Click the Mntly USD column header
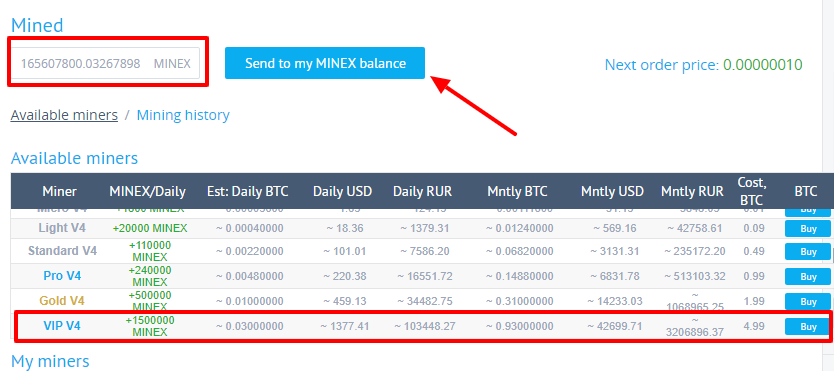The height and width of the screenshot is (371, 834). point(612,191)
